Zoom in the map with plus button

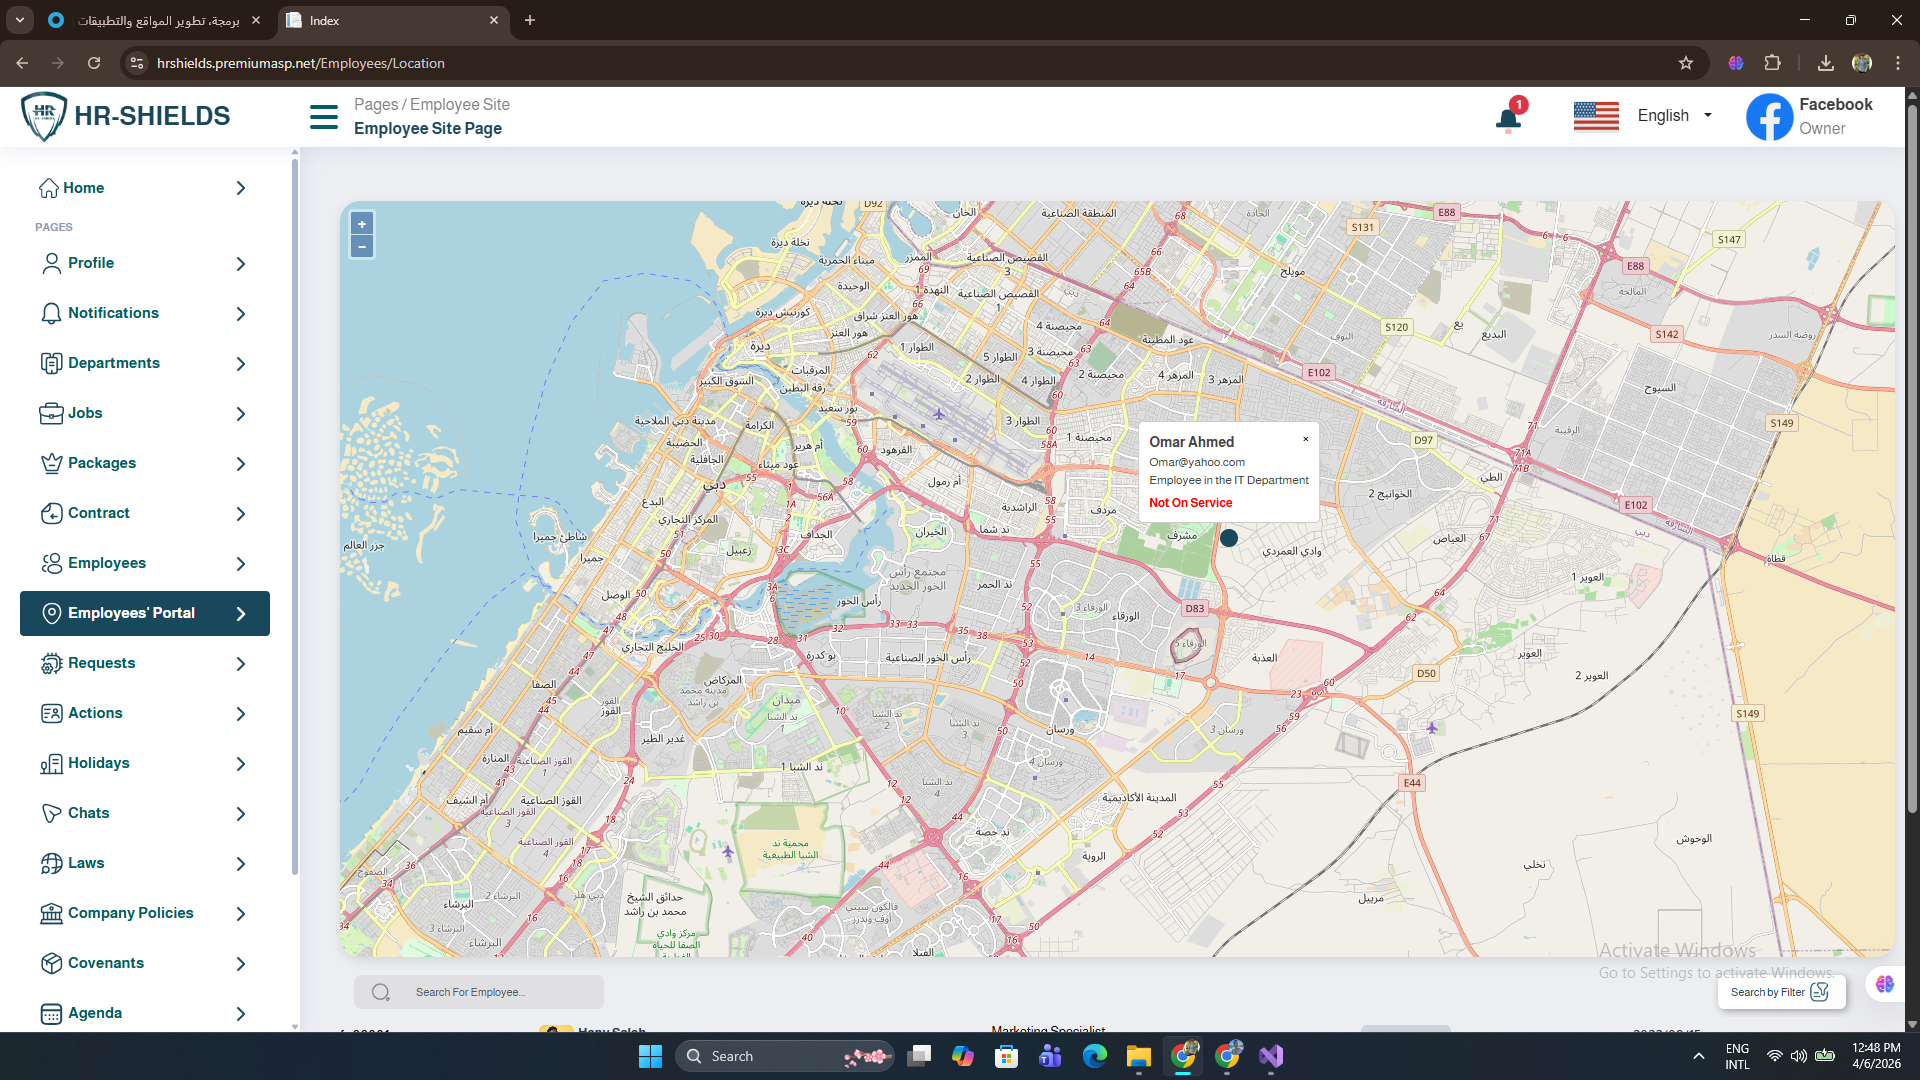click(x=362, y=224)
